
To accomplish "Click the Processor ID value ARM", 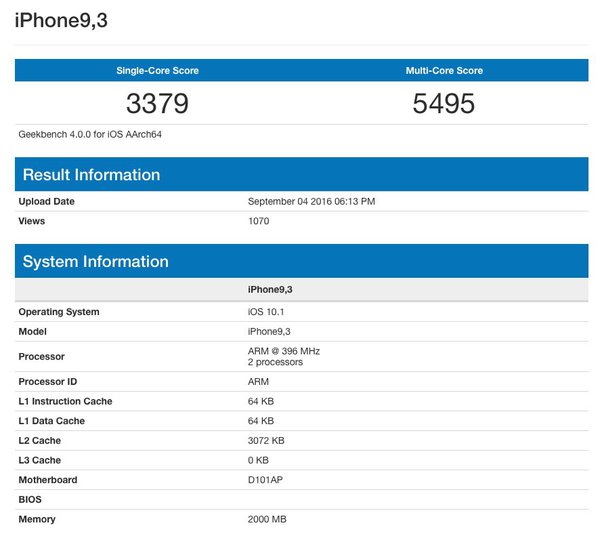I will click(258, 381).
